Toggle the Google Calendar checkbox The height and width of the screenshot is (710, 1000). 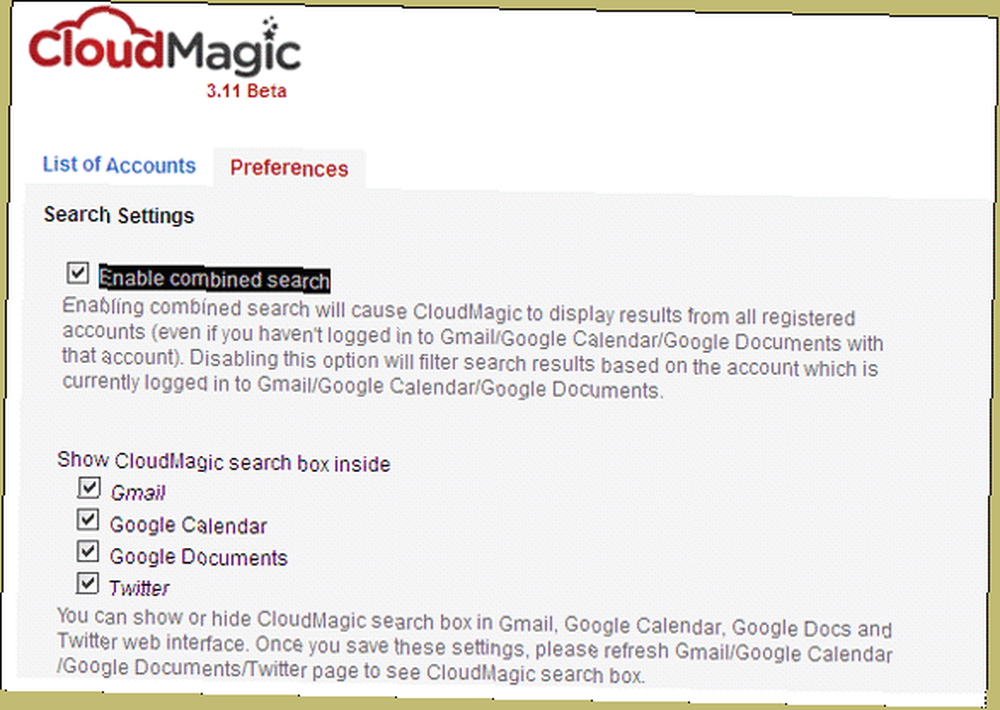pyautogui.click(x=88, y=520)
